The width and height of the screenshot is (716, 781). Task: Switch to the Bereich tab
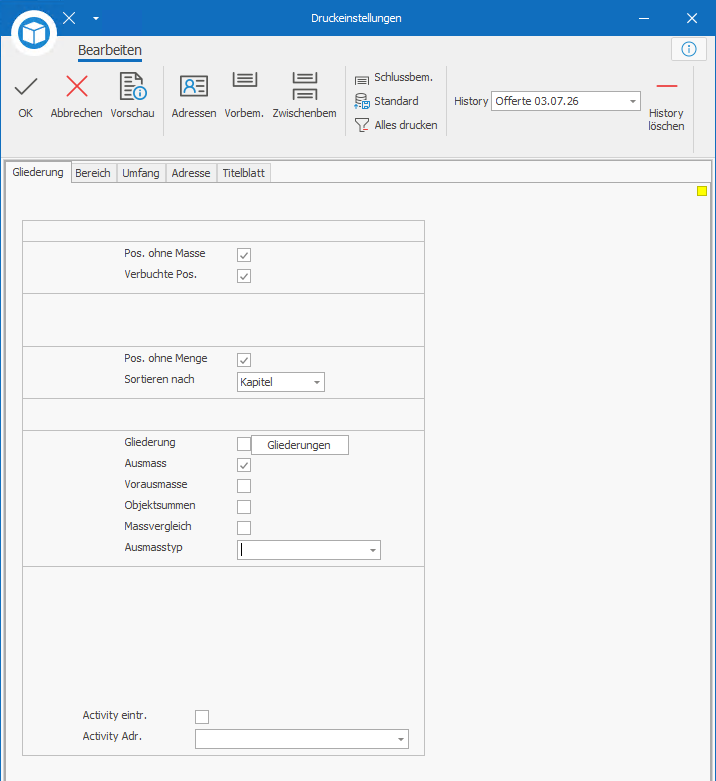(93, 173)
